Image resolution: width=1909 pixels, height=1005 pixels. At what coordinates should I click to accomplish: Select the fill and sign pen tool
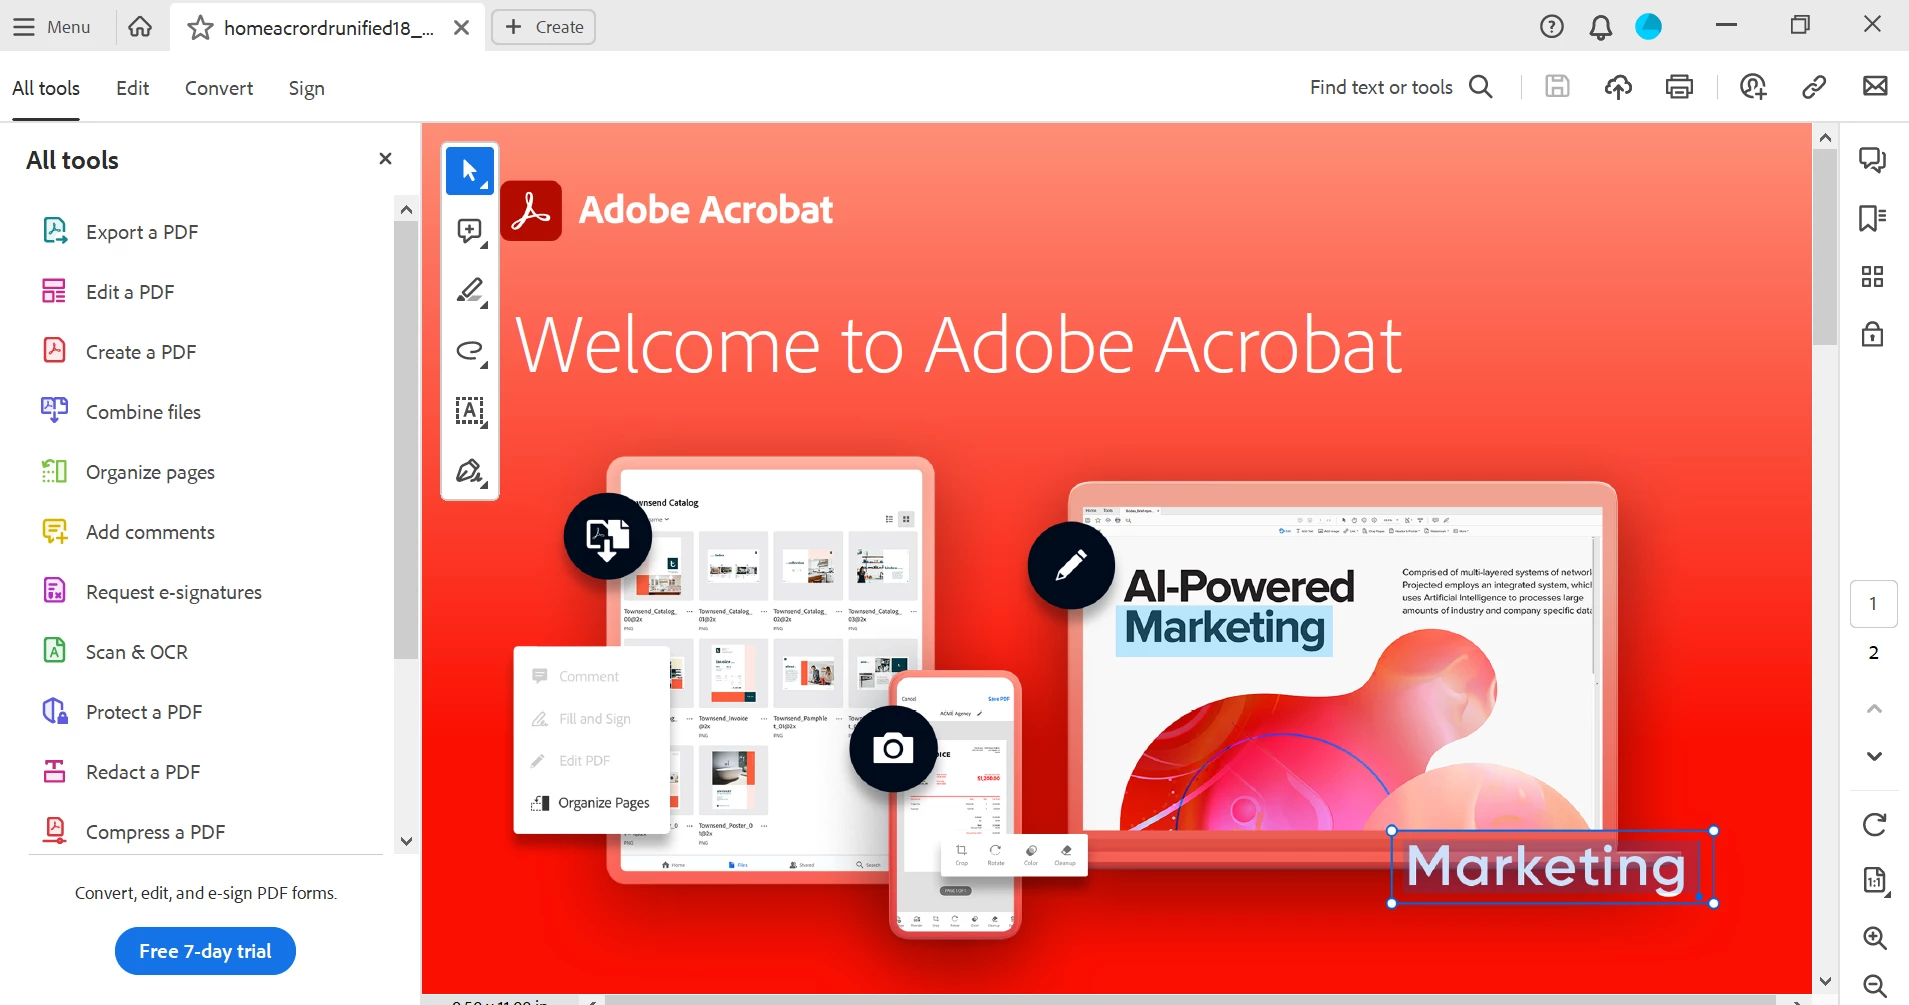[470, 471]
